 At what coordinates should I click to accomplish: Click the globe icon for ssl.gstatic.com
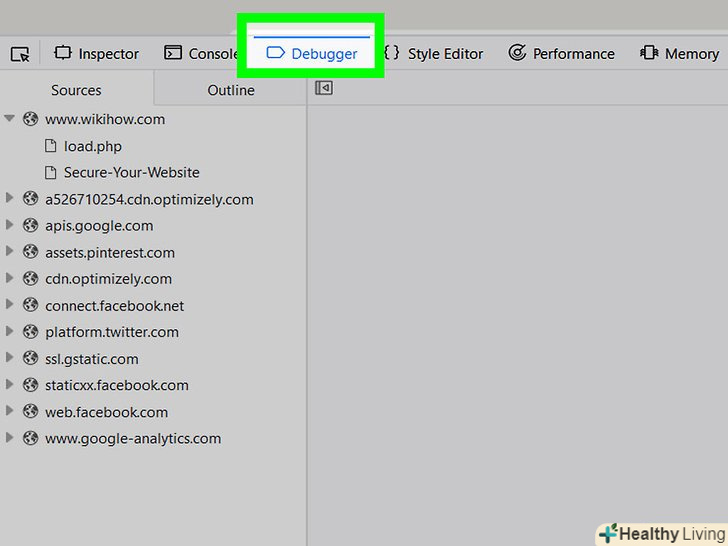(31, 358)
